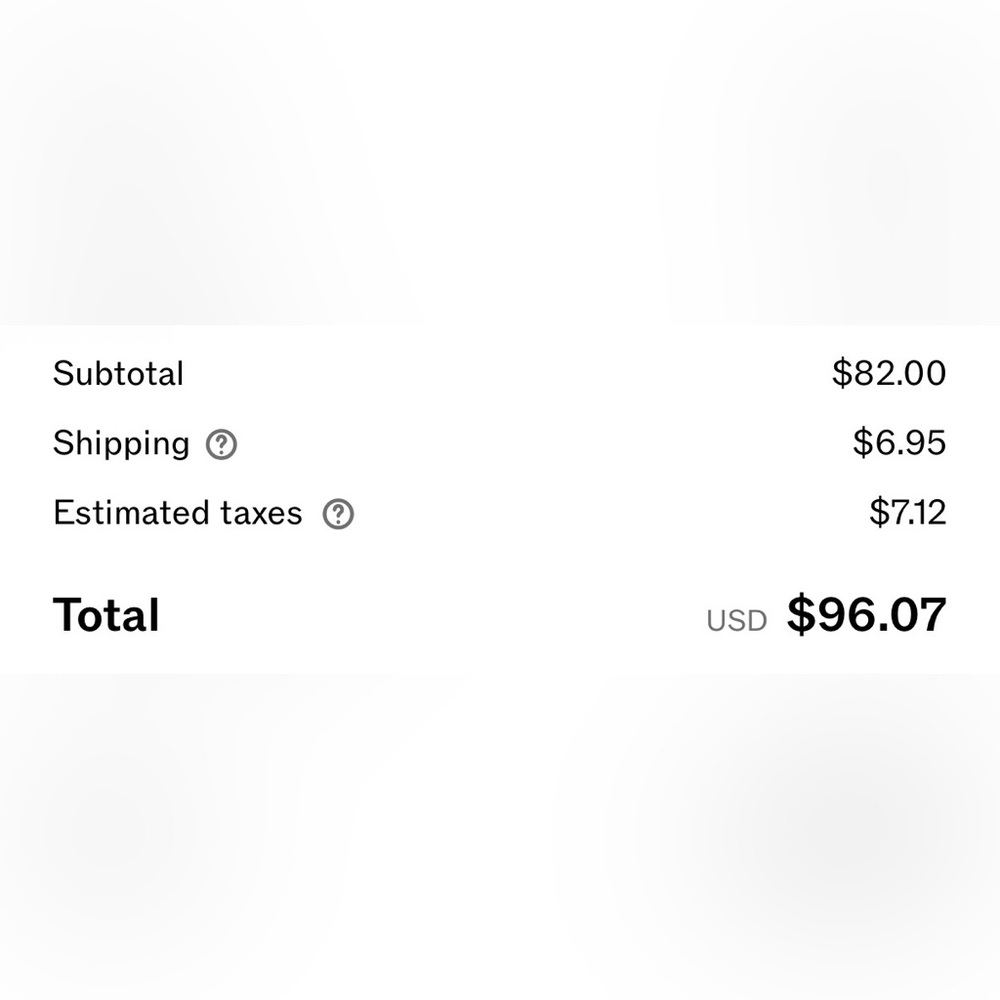Click the grand total price in bold

pyautogui.click(x=866, y=614)
